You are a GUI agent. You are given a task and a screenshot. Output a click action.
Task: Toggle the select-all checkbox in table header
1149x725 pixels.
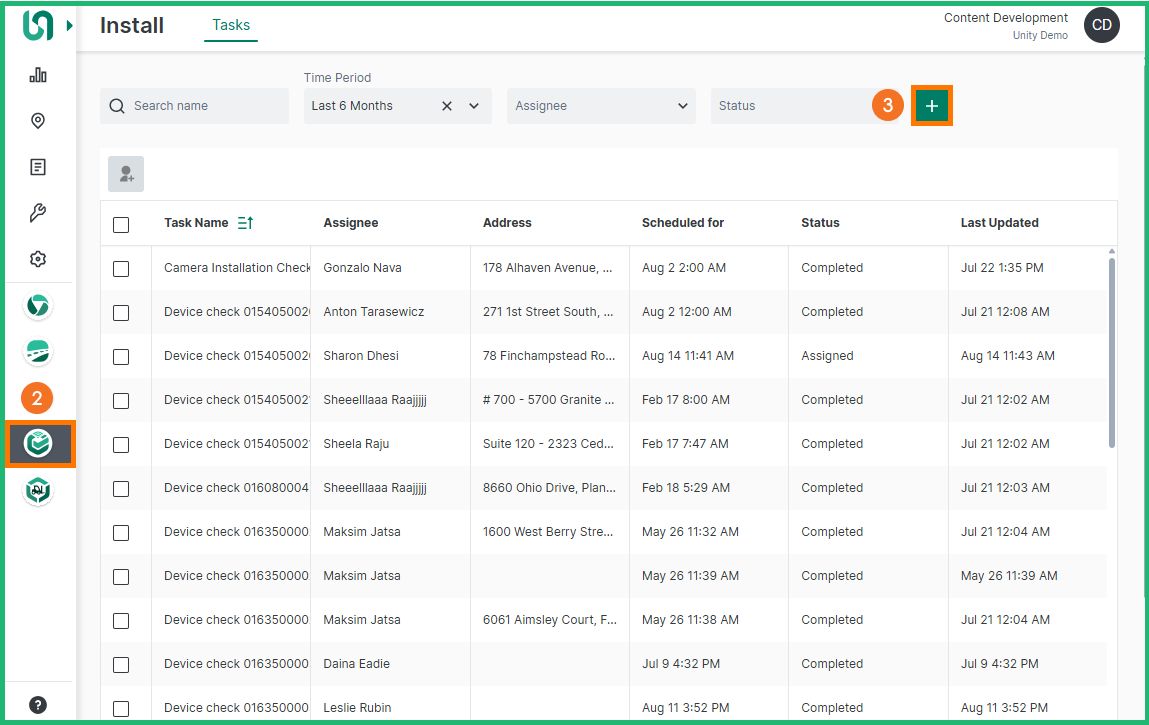[121, 224]
